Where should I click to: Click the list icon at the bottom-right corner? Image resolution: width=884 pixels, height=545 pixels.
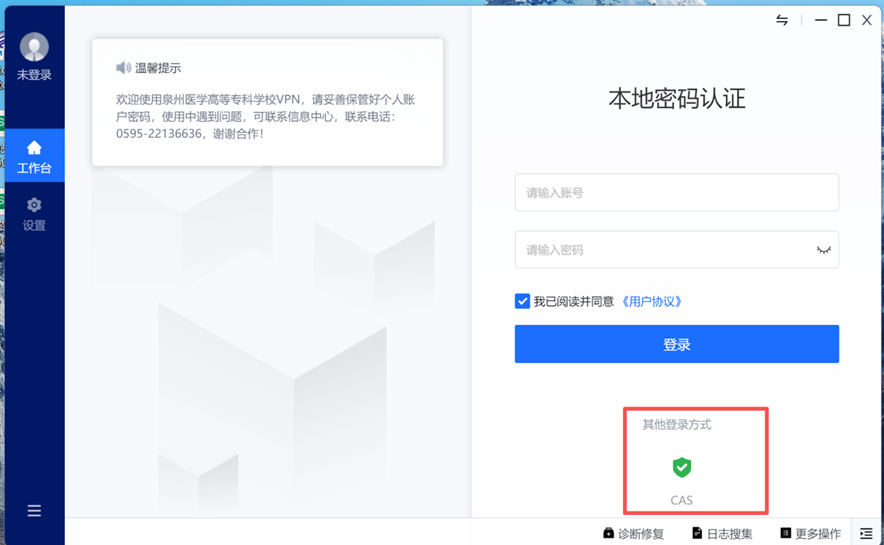pyautogui.click(x=866, y=533)
